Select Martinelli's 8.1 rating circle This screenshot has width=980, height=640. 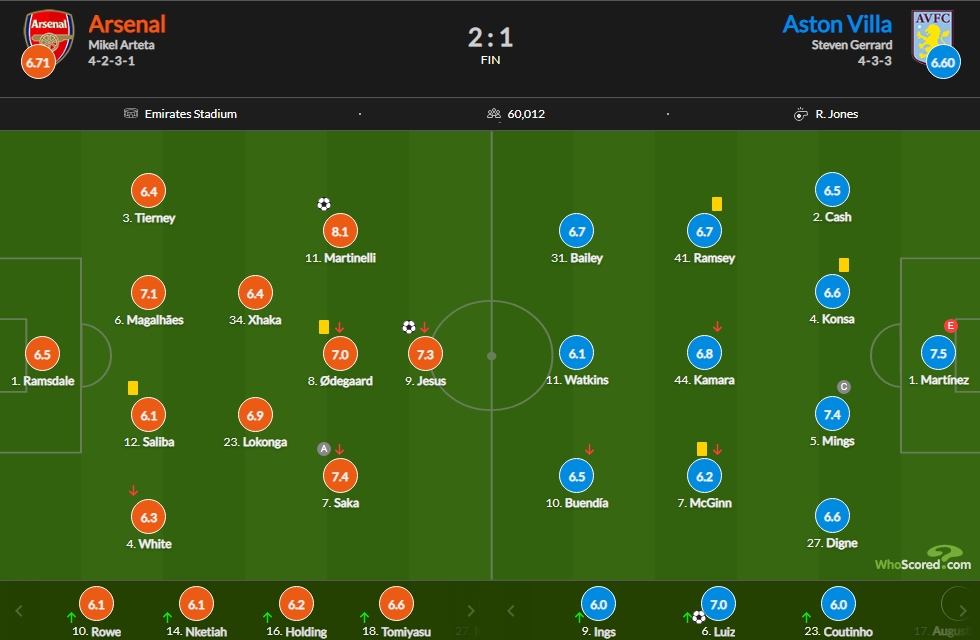point(340,231)
